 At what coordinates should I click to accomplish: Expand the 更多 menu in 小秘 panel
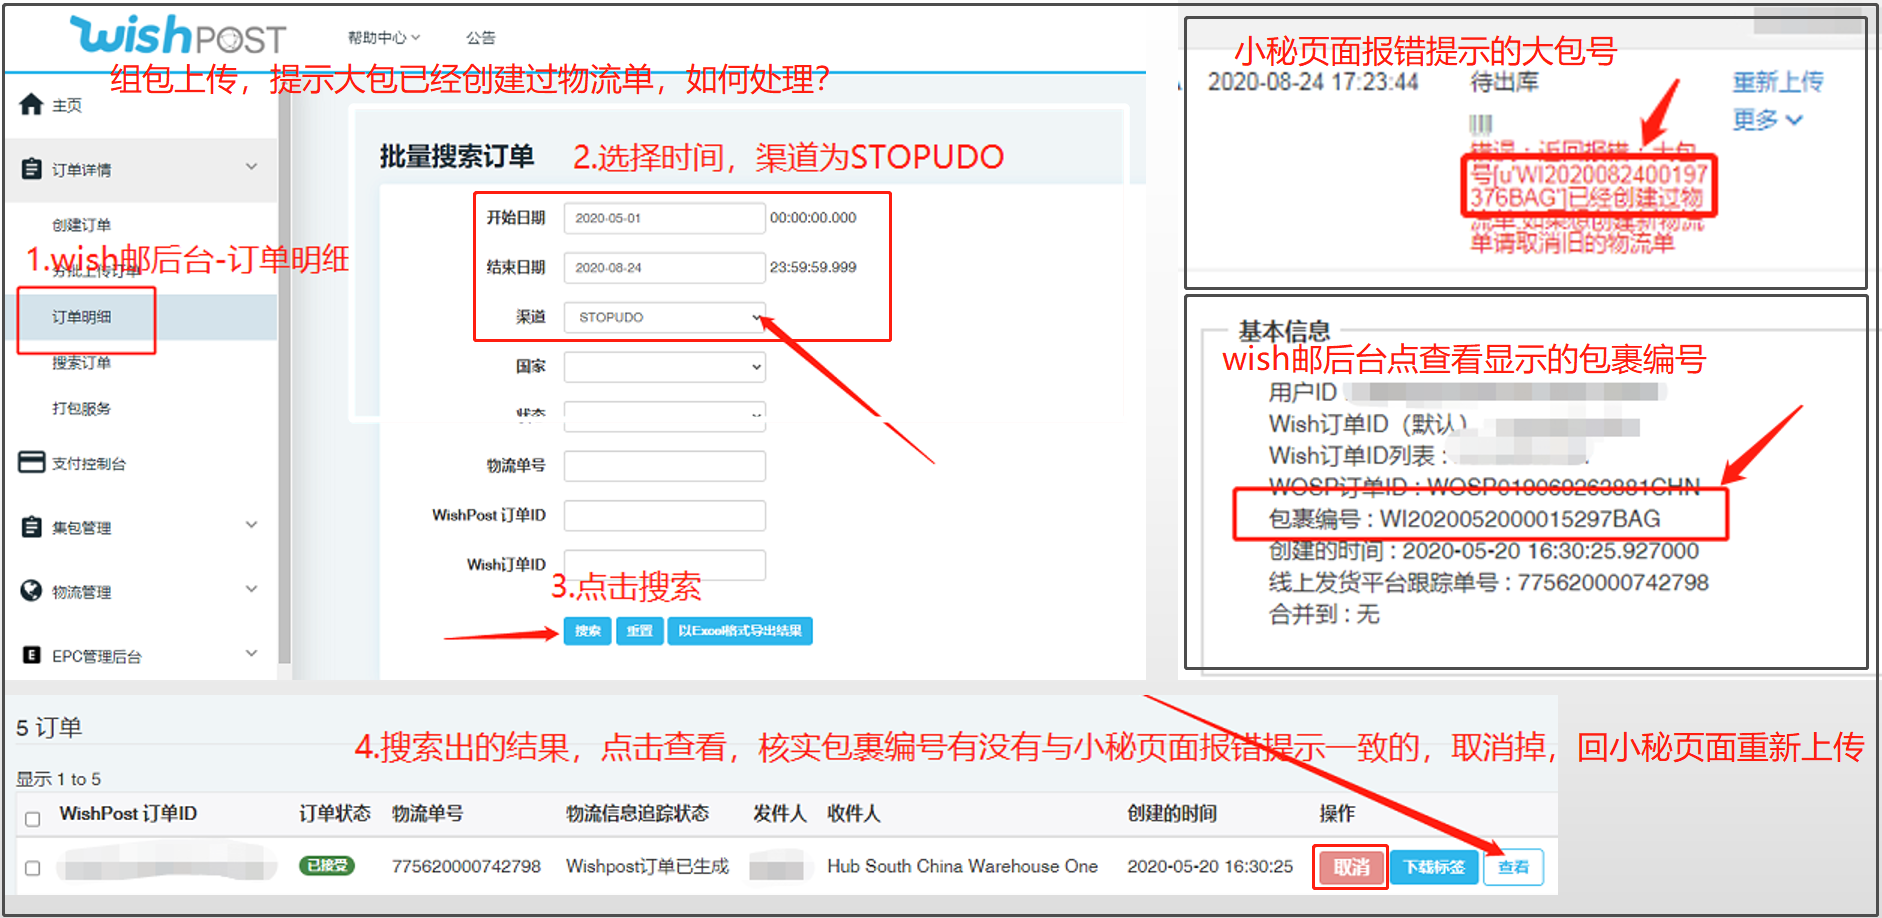[x=1767, y=120]
